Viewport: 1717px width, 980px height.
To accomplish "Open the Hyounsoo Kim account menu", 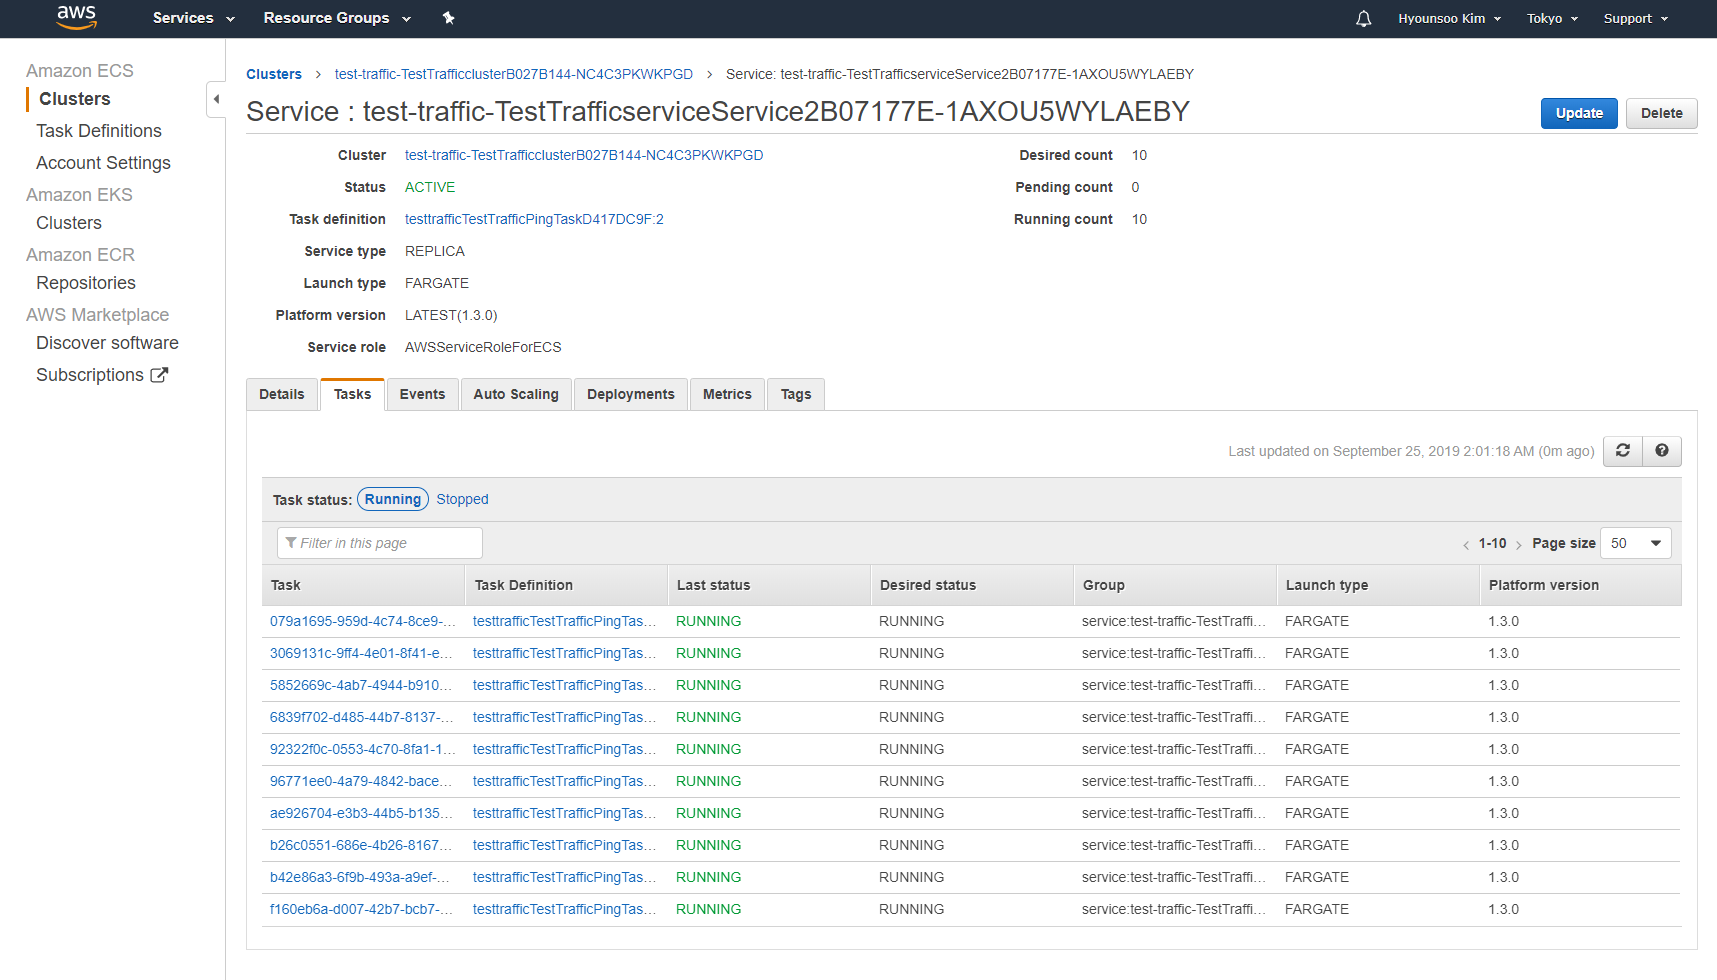I will point(1449,19).
